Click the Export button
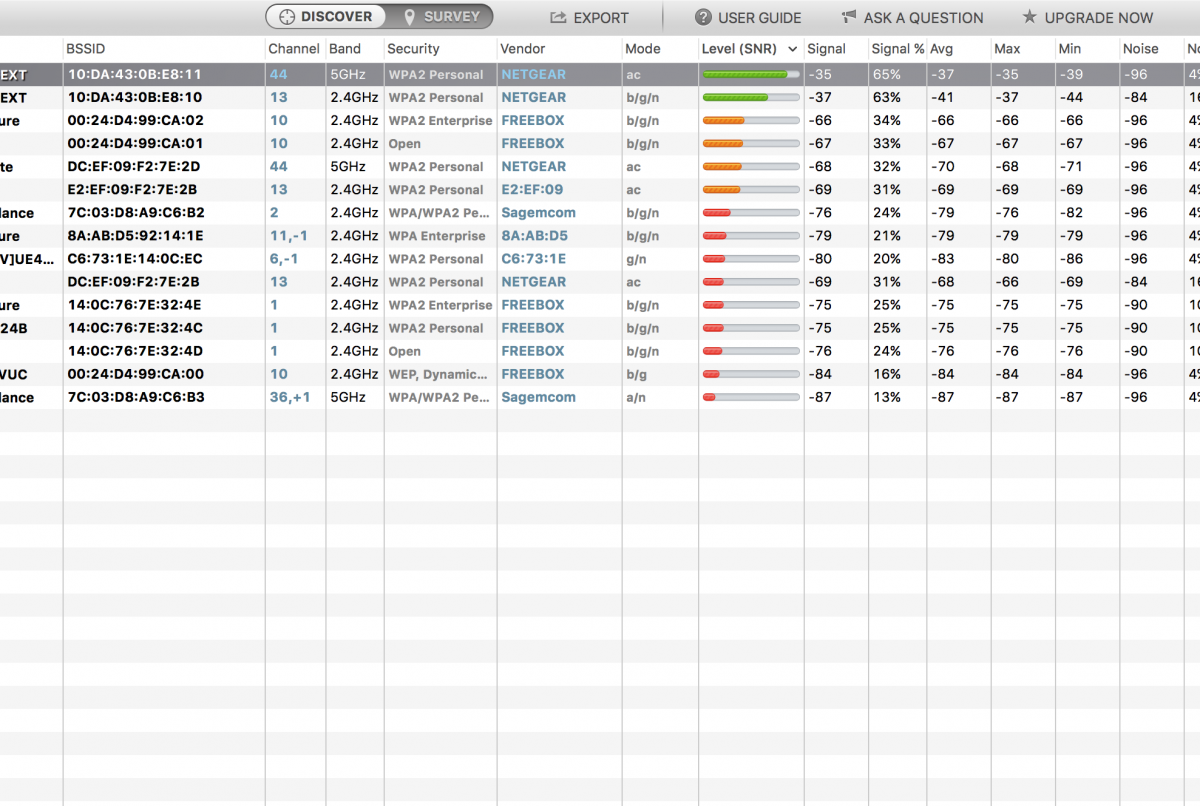 click(x=589, y=17)
